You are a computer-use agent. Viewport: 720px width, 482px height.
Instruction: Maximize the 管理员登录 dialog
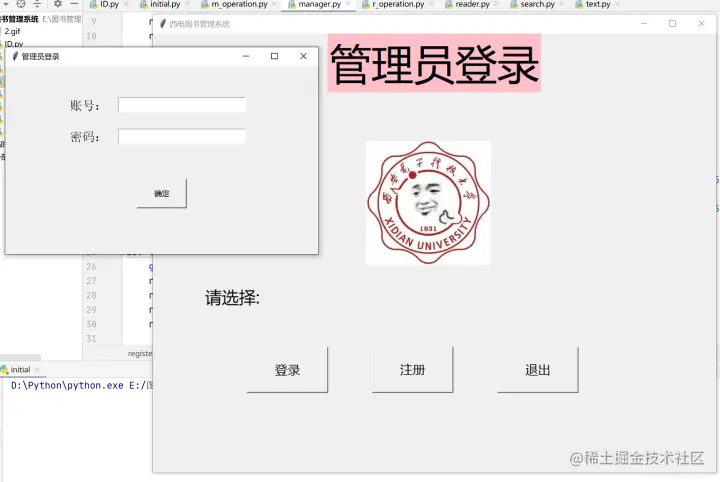coord(274,56)
